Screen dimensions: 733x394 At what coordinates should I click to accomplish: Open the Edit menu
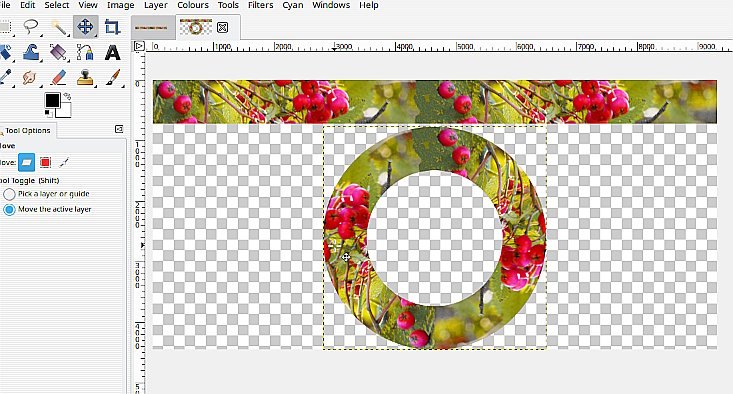pos(28,5)
